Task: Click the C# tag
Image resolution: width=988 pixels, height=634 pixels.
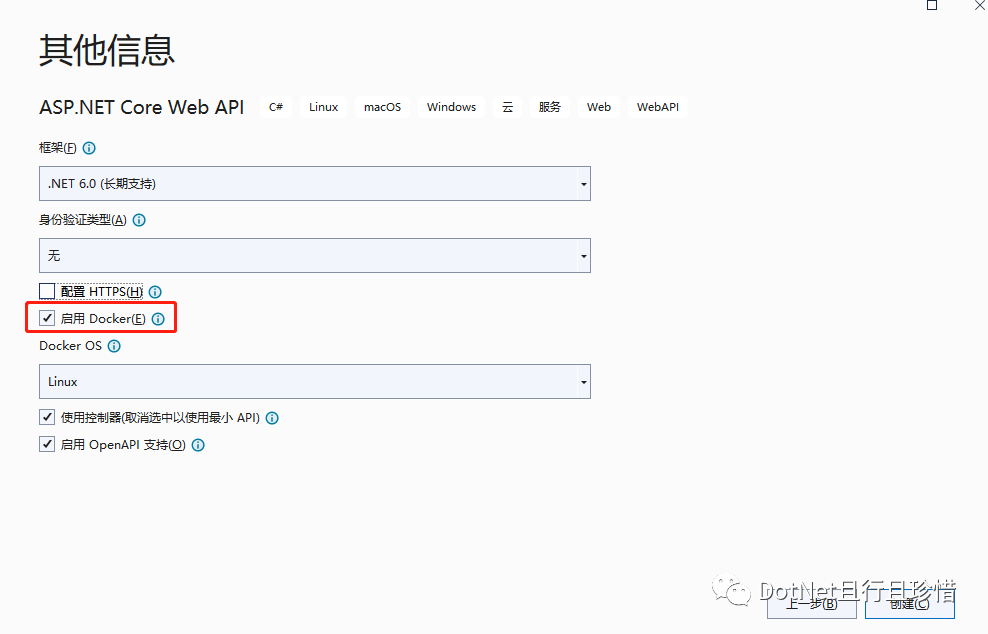Action: tap(276, 107)
